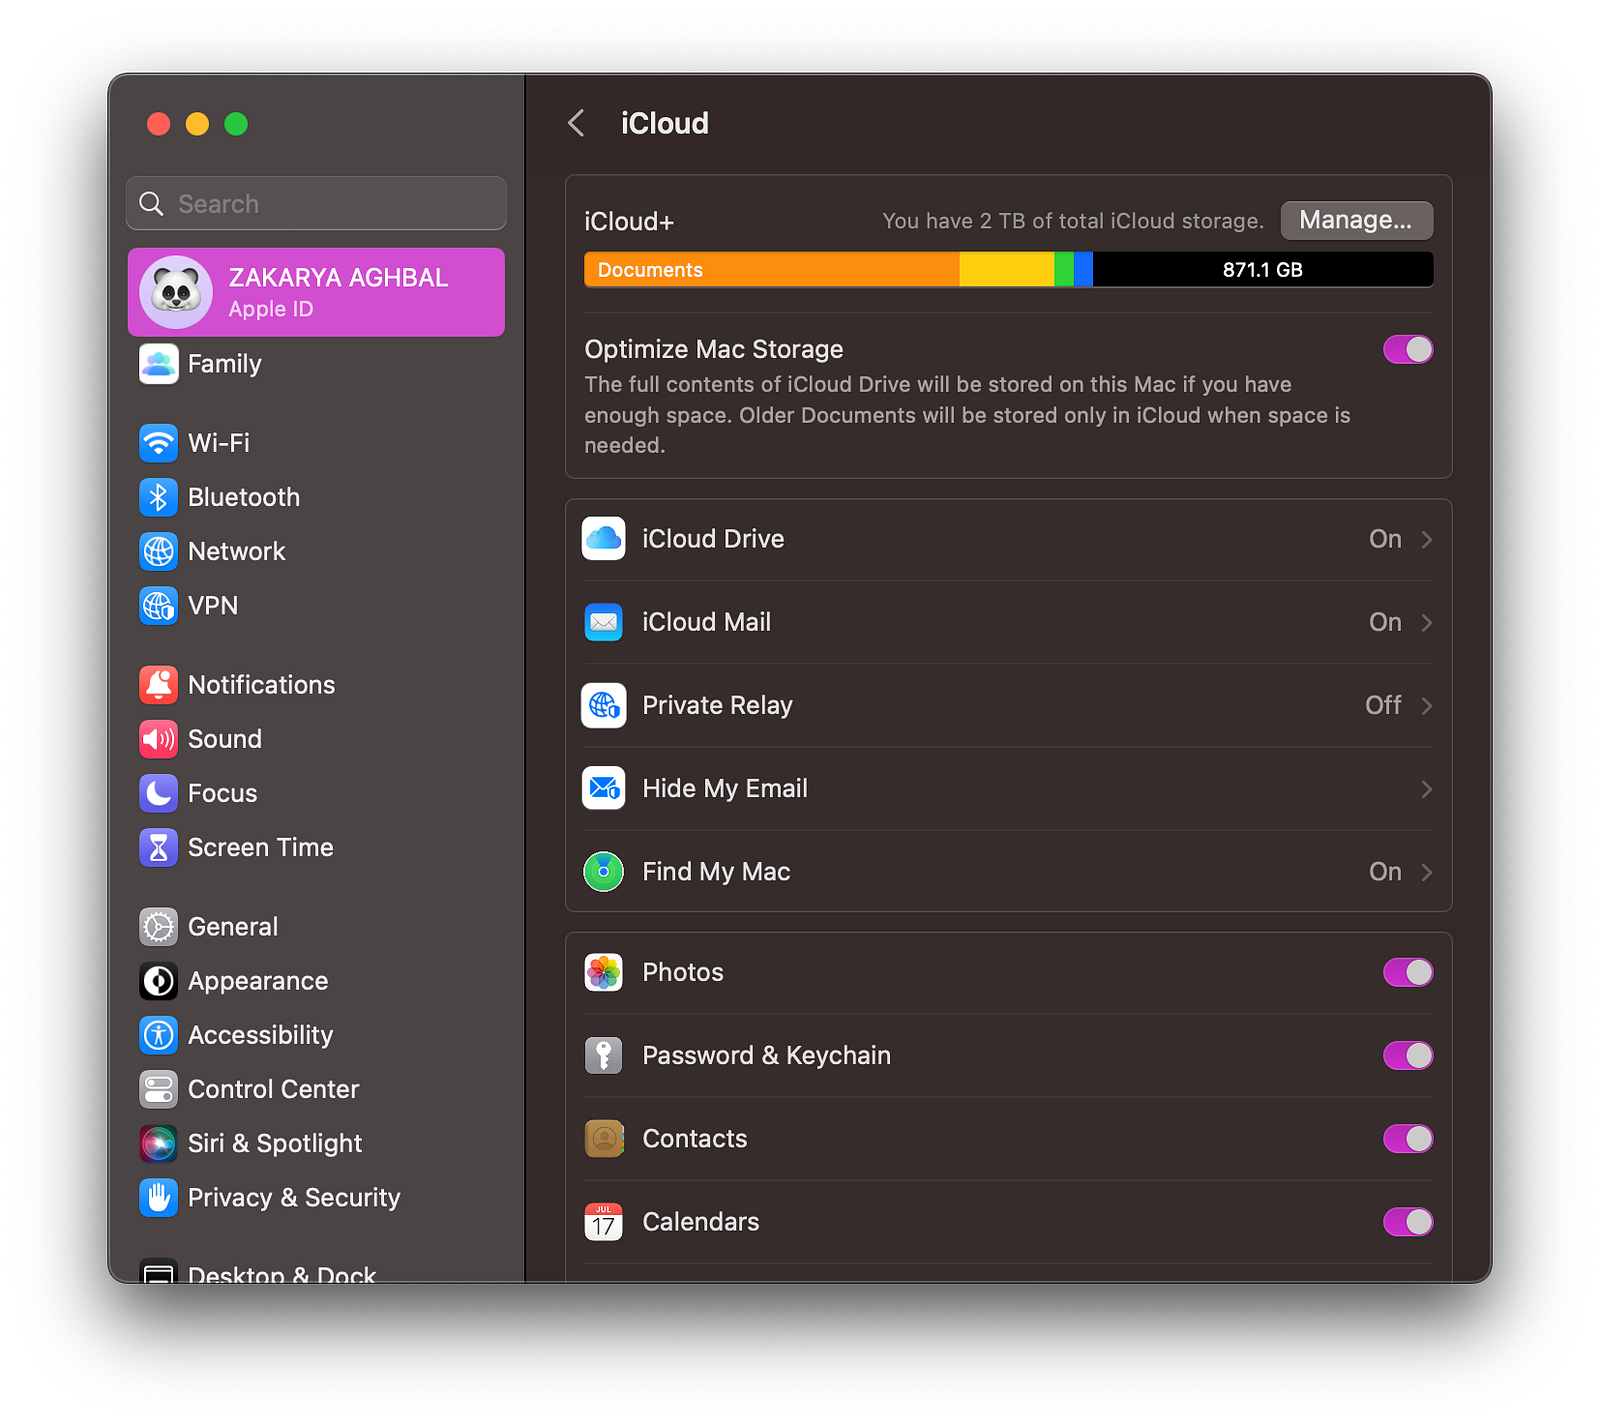Image resolution: width=1600 pixels, height=1426 pixels.
Task: Click the 871.1 GB free space label
Action: click(x=1262, y=270)
